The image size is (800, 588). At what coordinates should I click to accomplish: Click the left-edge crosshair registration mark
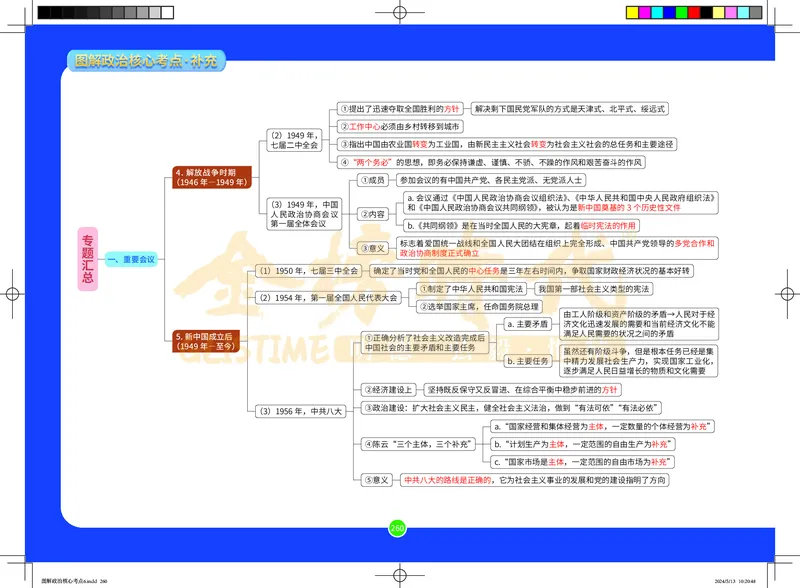tap(14, 294)
